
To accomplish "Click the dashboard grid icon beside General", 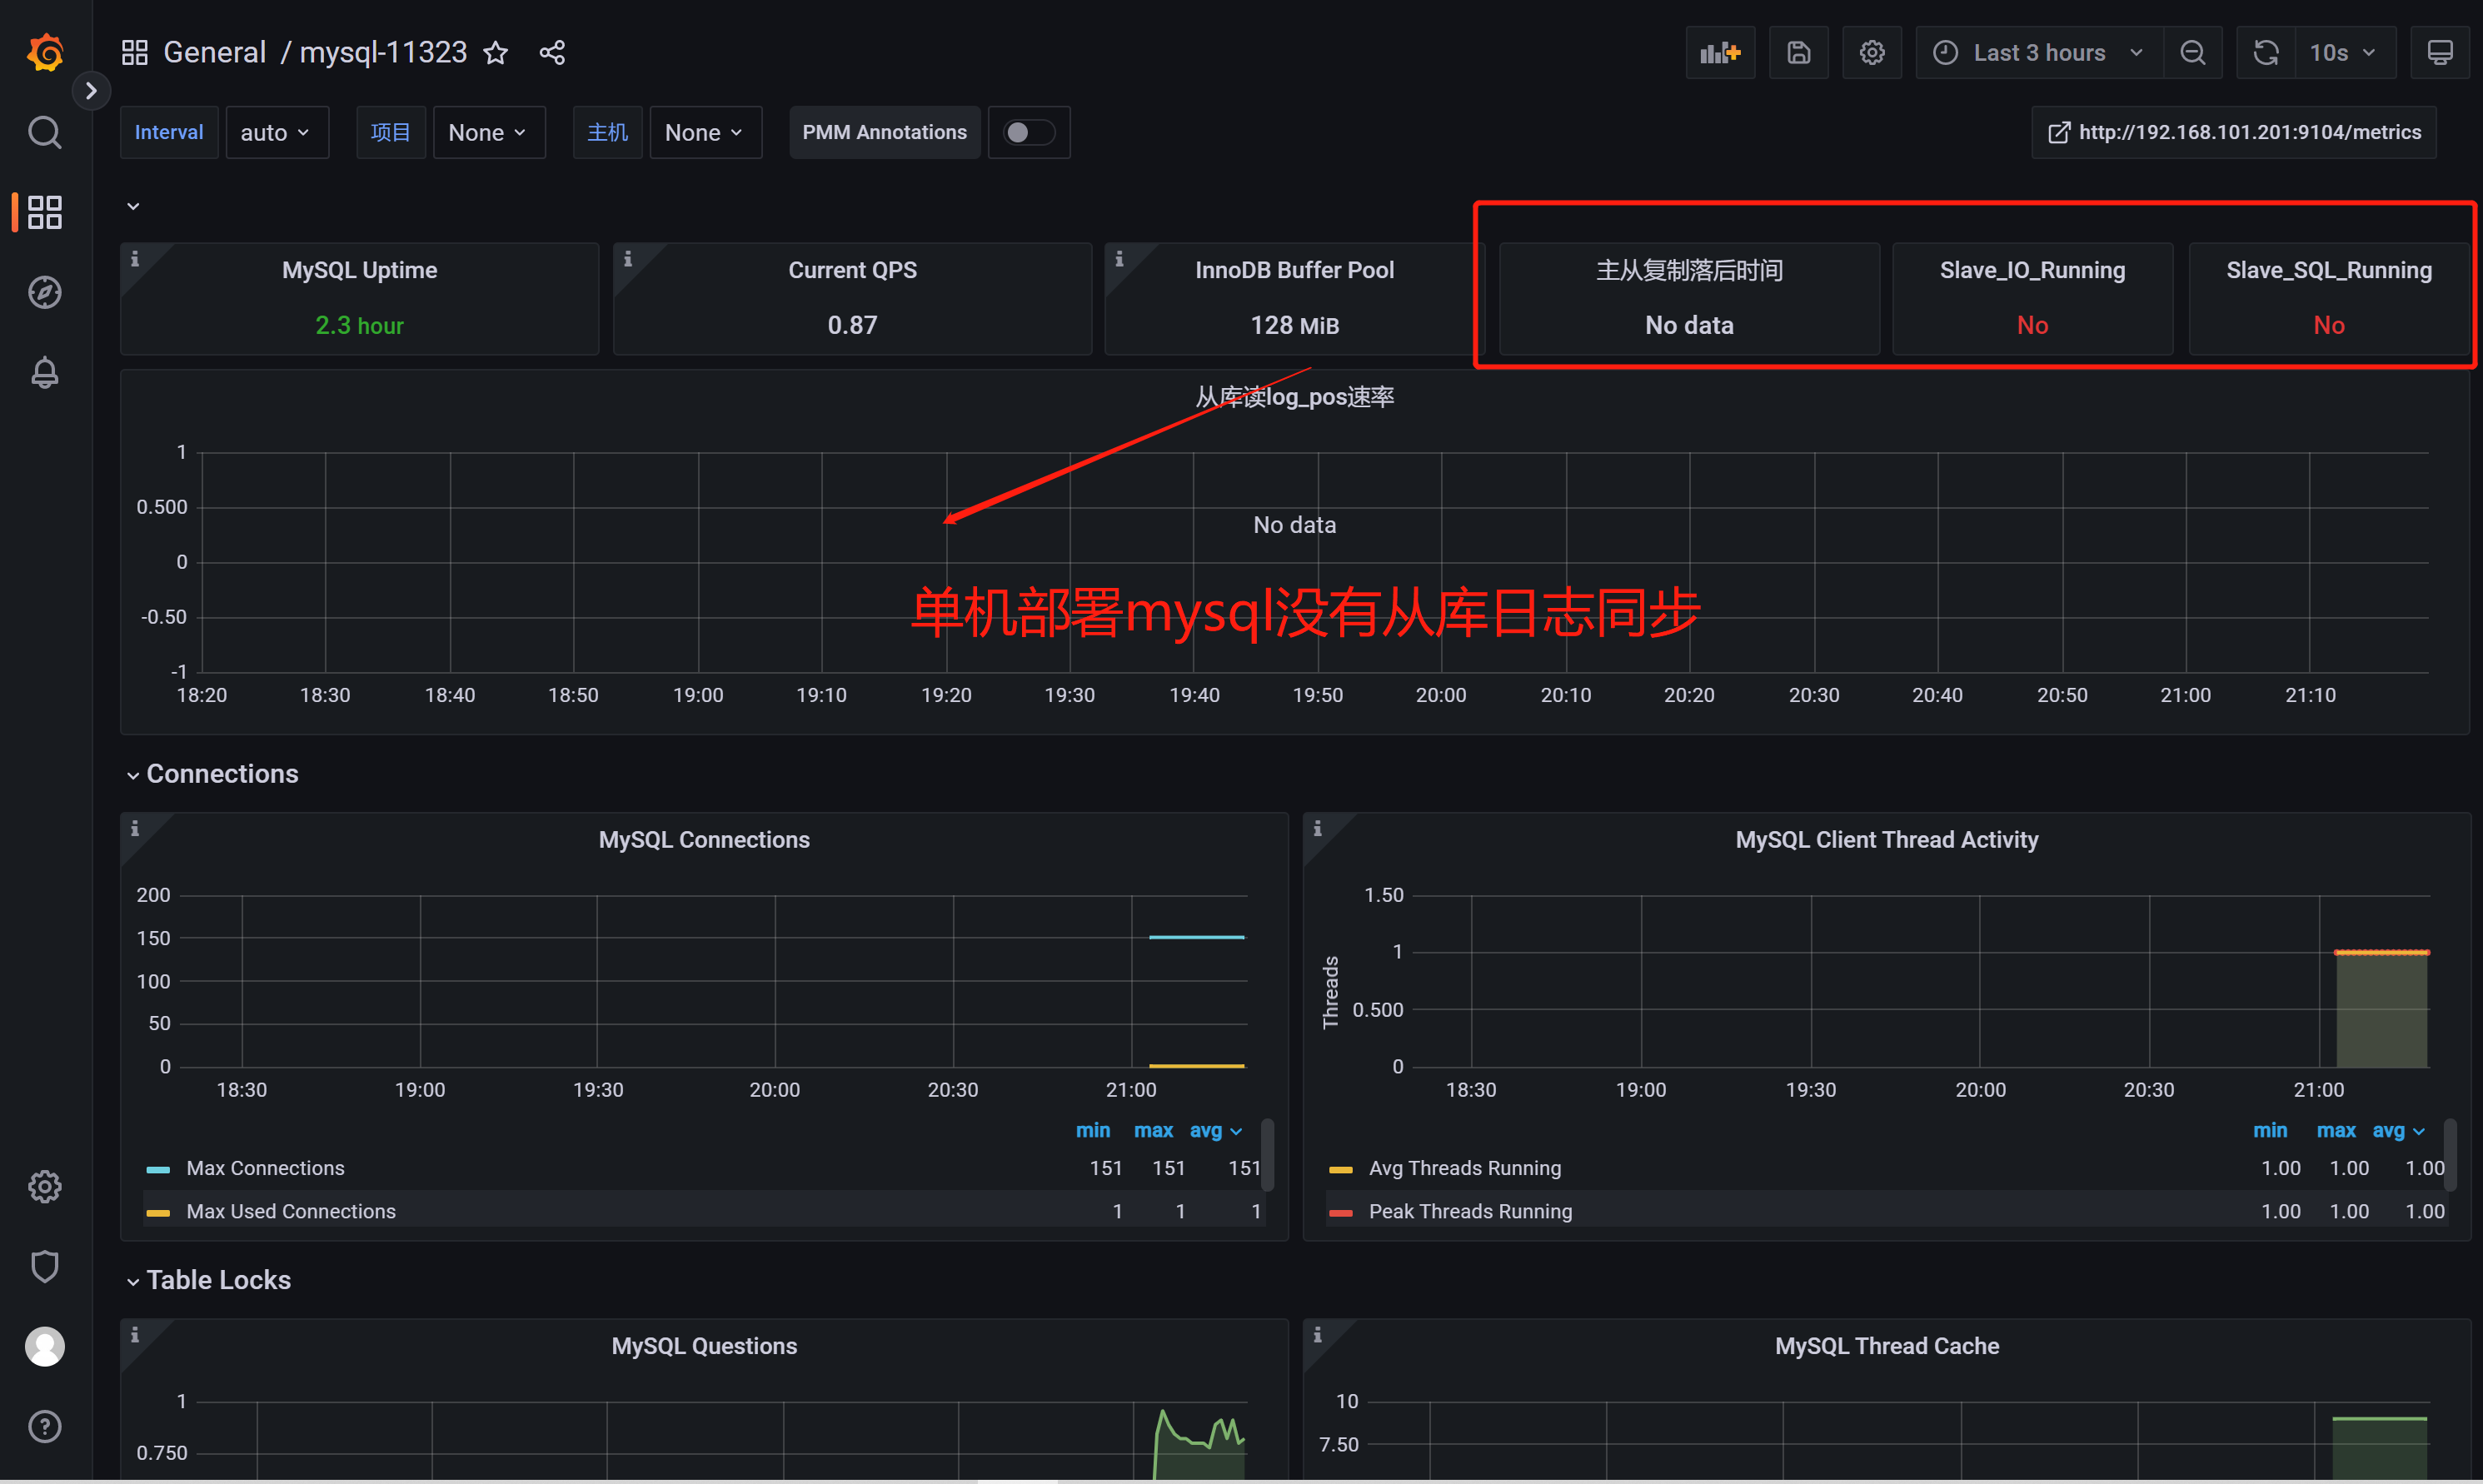I will [x=135, y=52].
